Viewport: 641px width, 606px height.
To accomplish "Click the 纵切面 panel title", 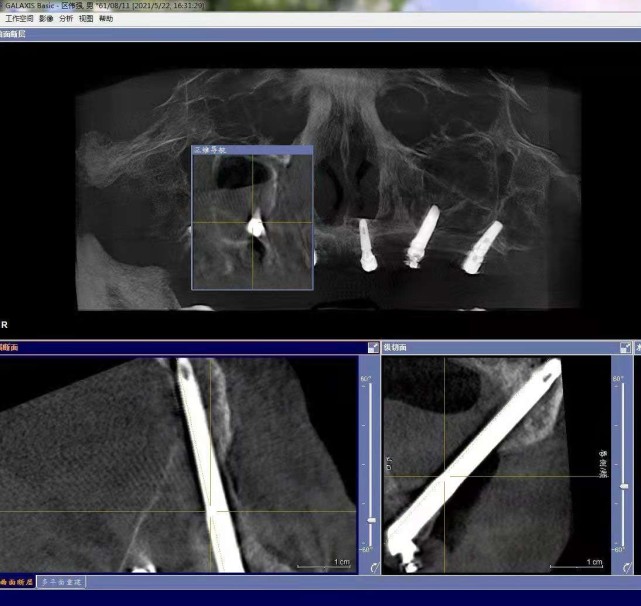I will 395,348.
